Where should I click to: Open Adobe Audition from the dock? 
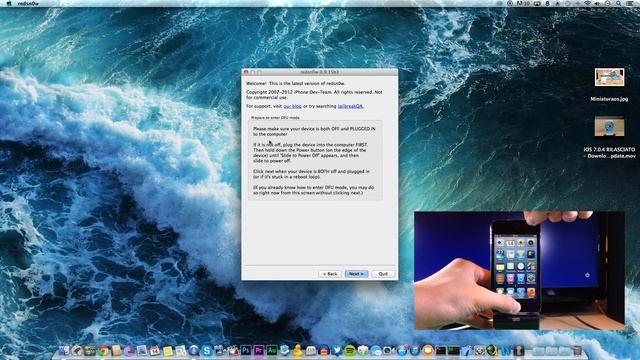point(272,351)
